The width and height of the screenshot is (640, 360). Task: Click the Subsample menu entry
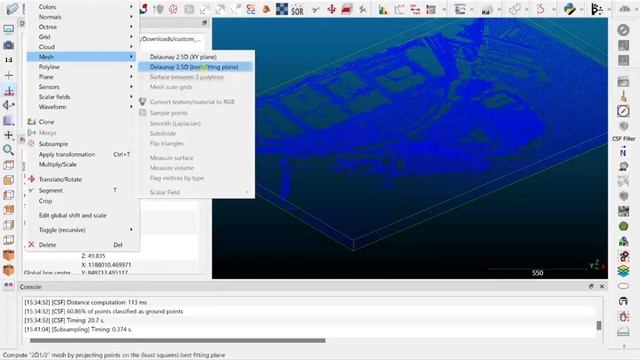point(53,144)
